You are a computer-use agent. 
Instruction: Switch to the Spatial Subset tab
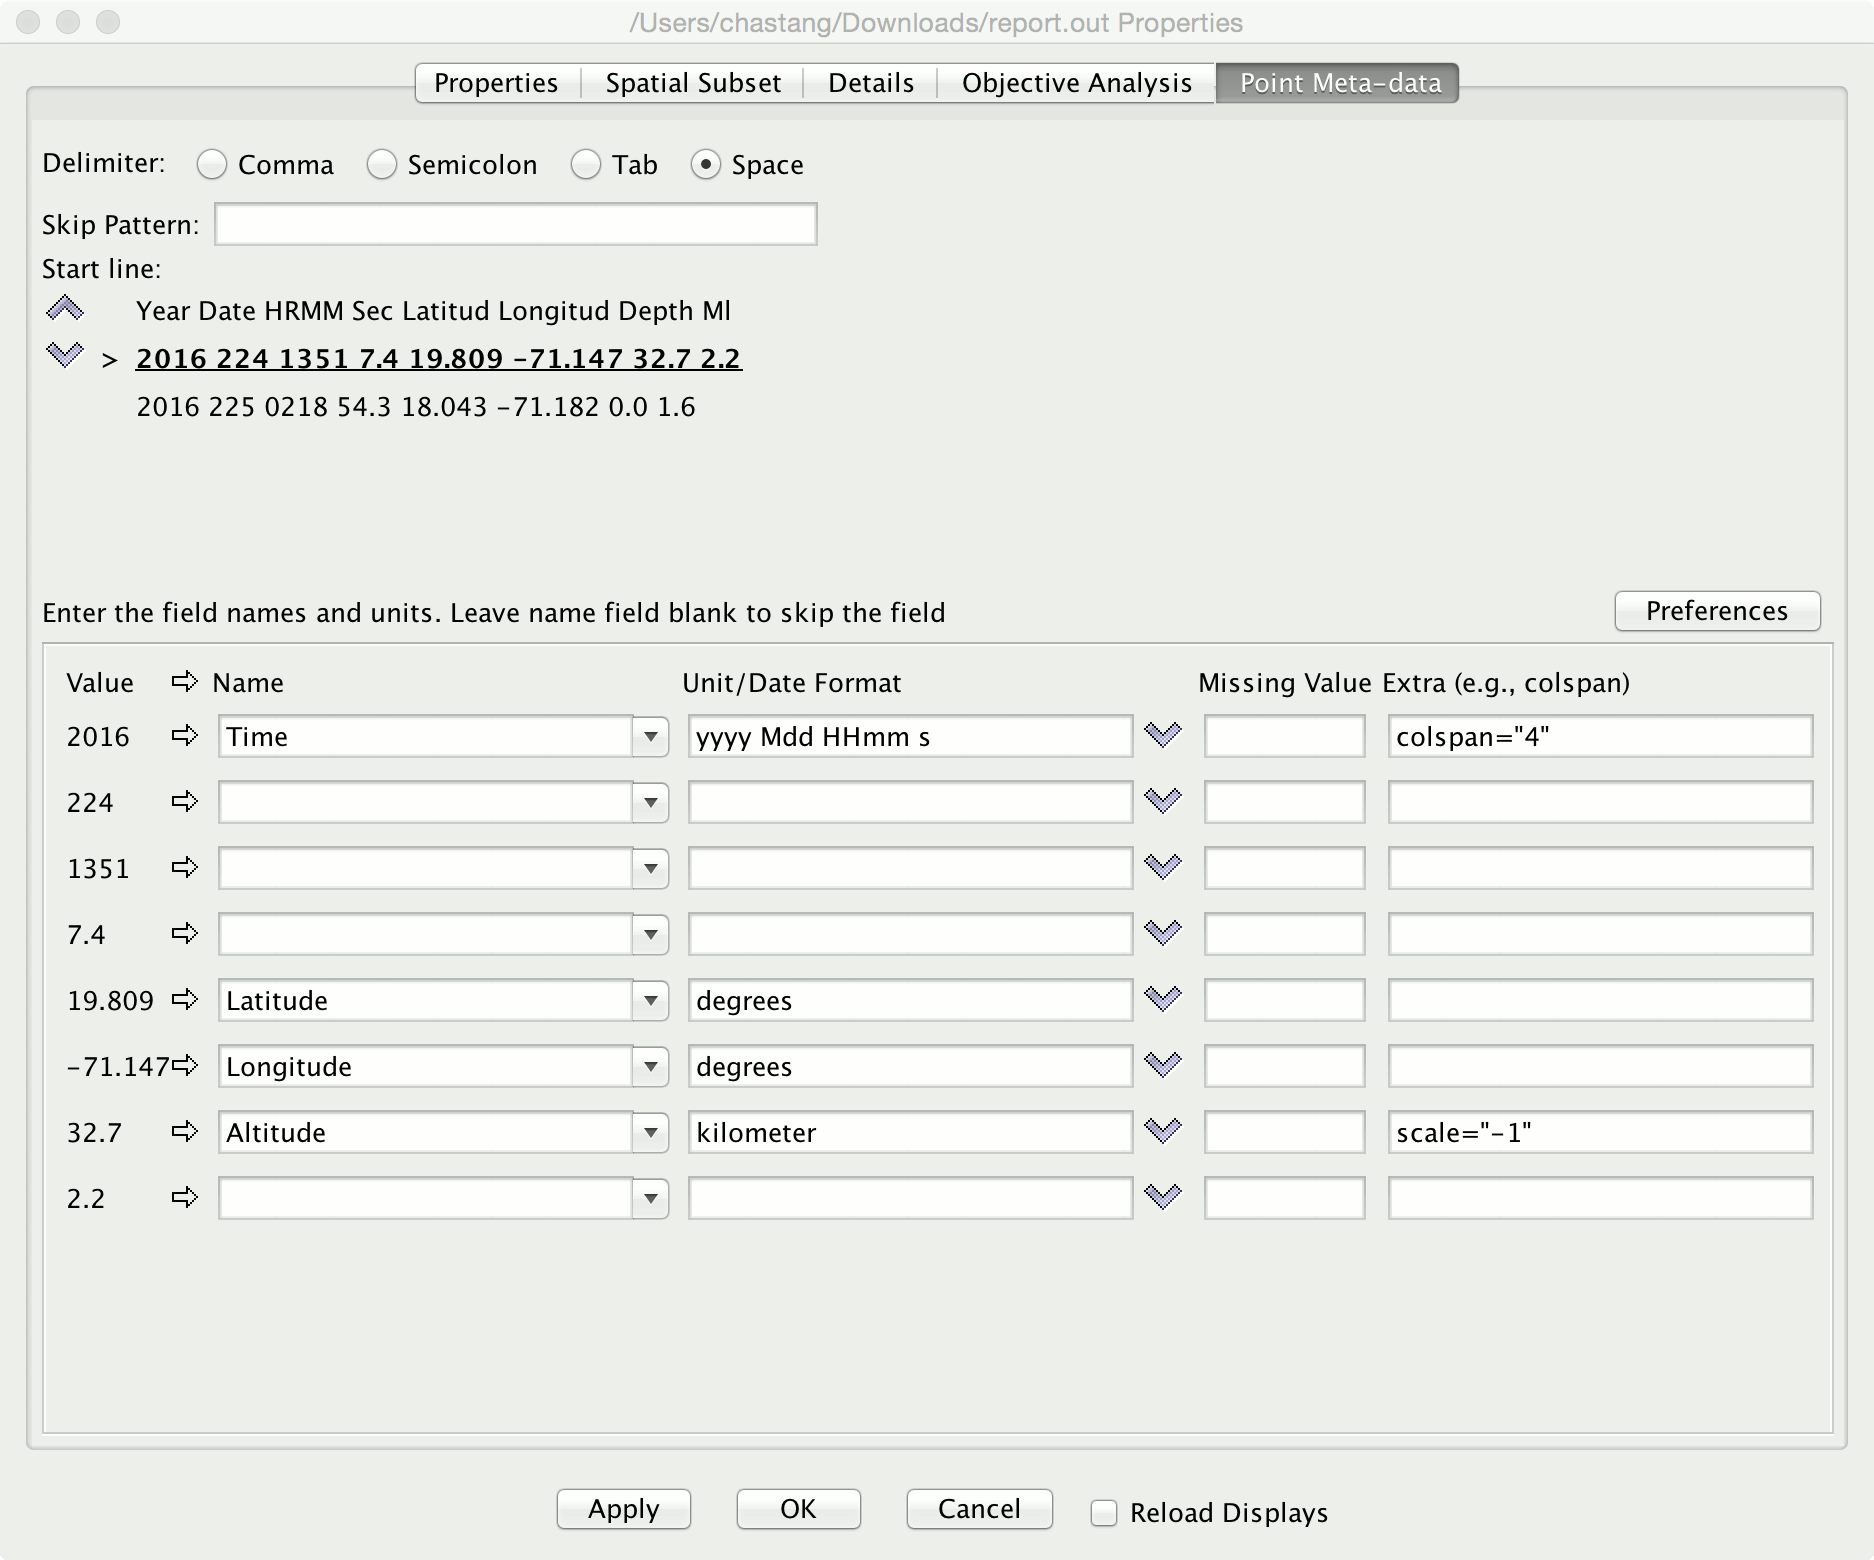[693, 83]
